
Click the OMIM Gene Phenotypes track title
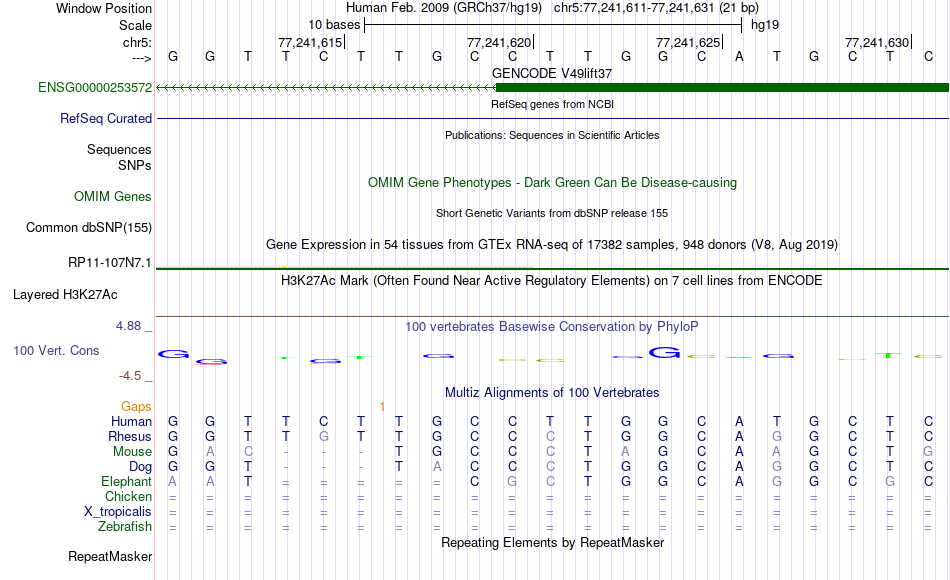coord(552,182)
